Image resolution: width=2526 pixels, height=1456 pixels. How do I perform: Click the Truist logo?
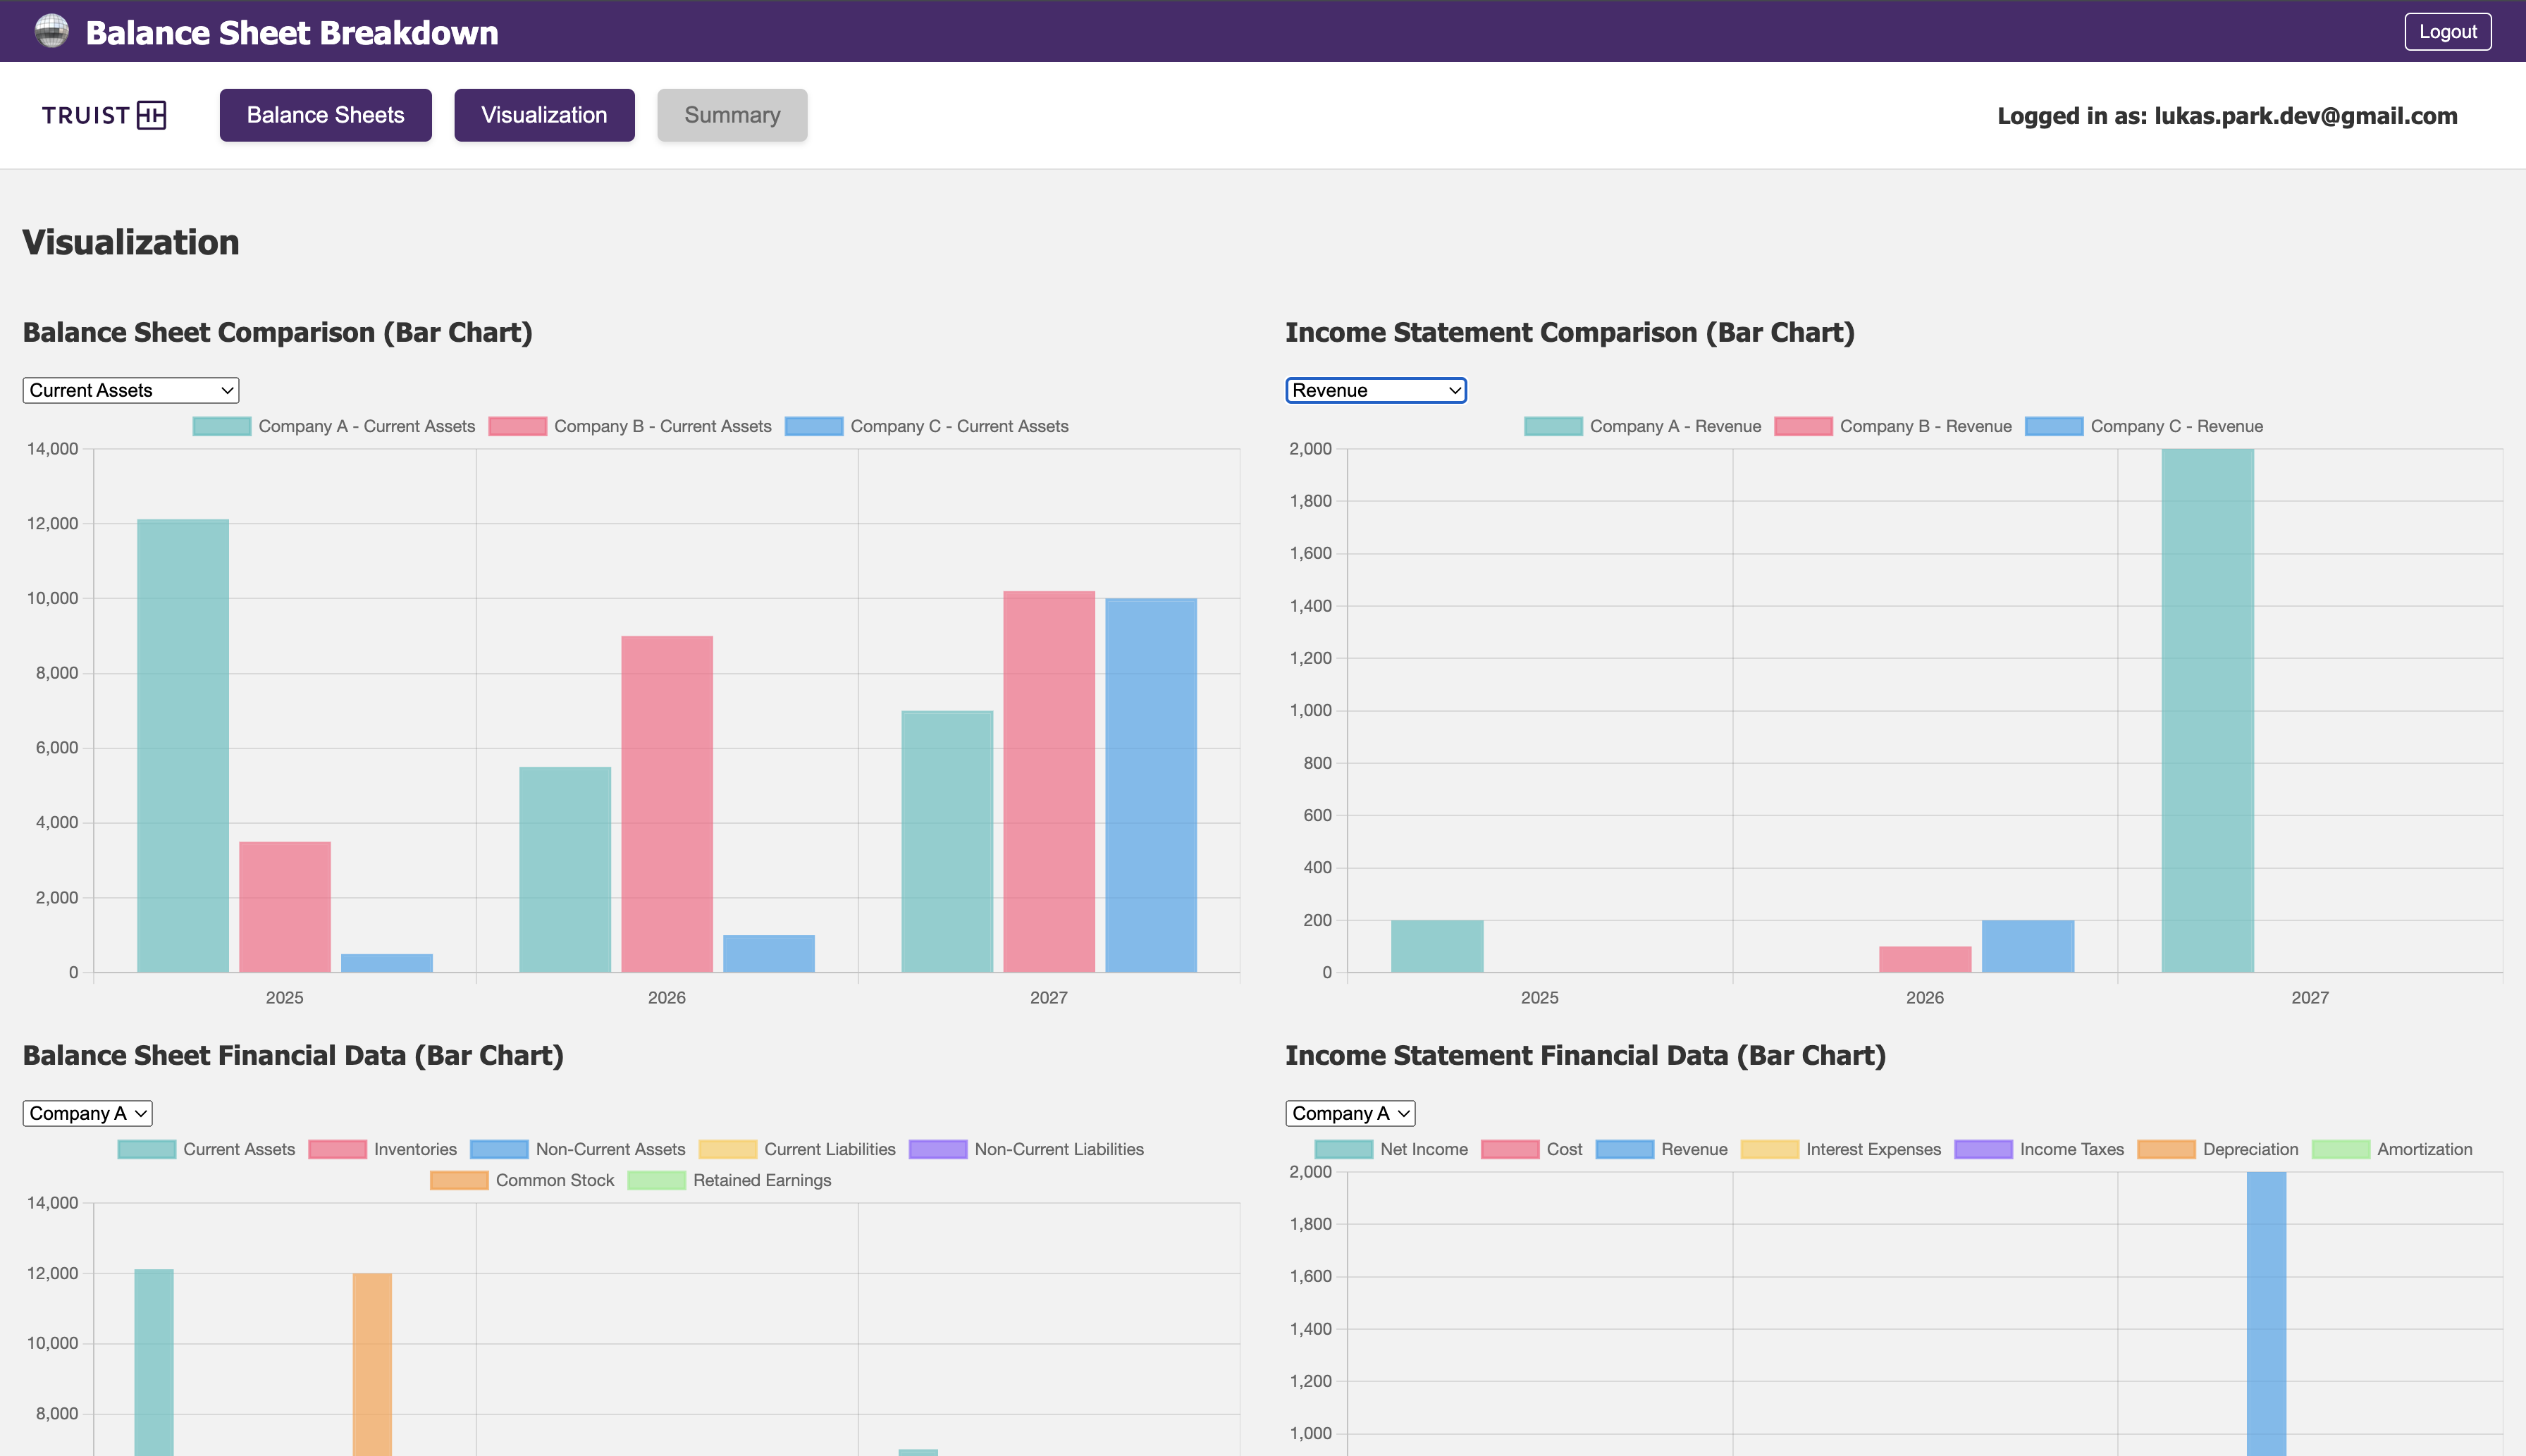pos(104,115)
